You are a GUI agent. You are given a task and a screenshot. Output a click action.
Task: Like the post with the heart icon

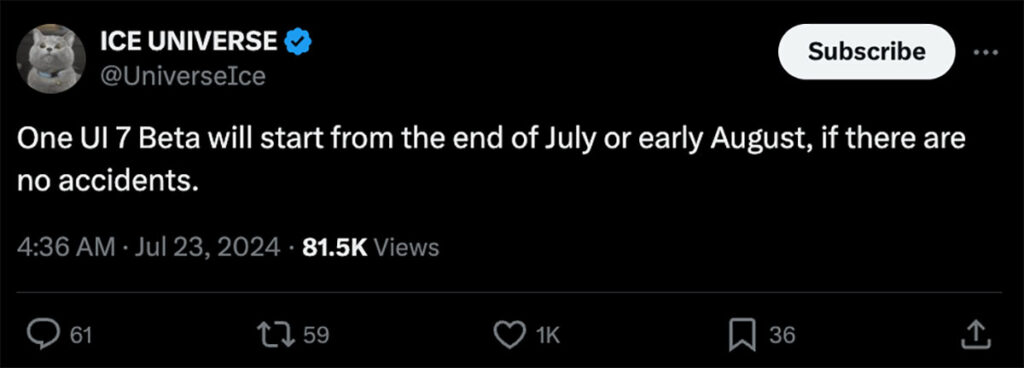click(x=511, y=335)
